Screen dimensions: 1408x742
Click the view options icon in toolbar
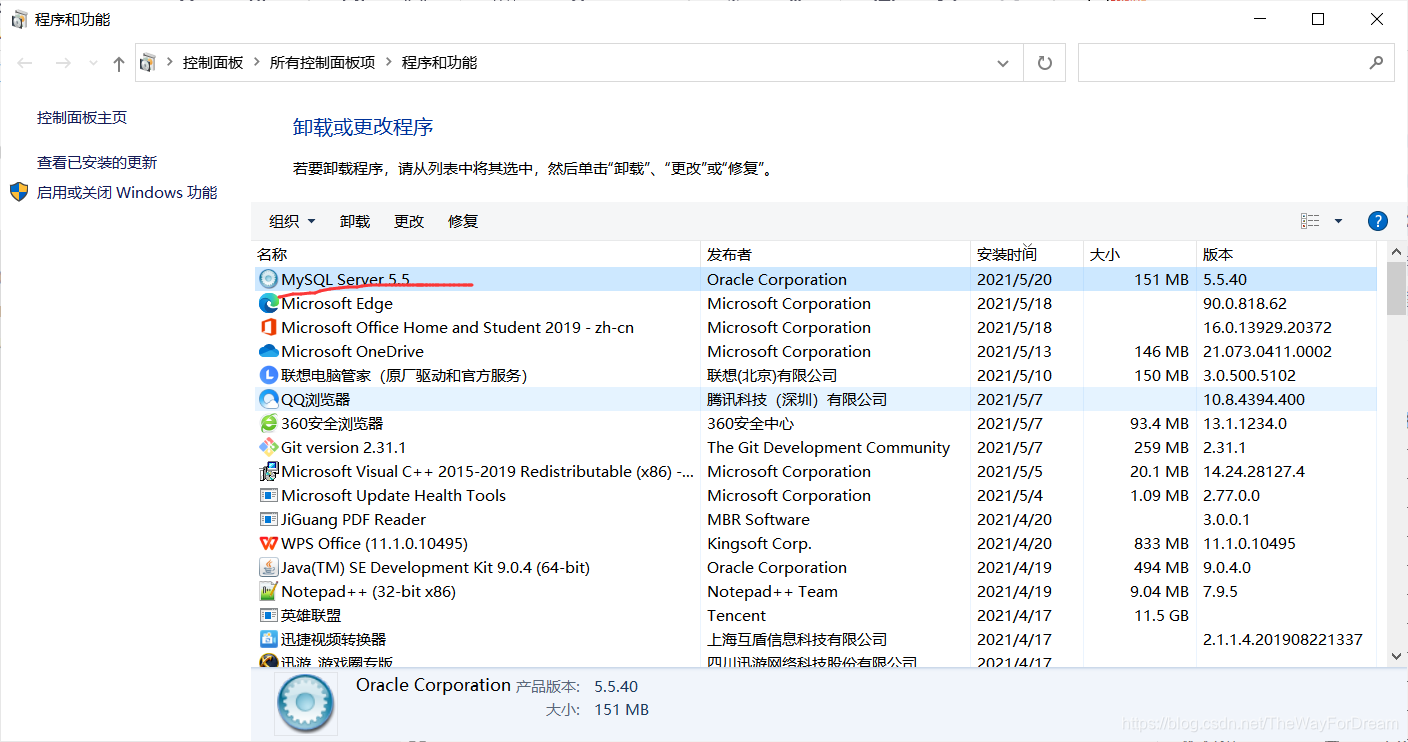(1310, 221)
